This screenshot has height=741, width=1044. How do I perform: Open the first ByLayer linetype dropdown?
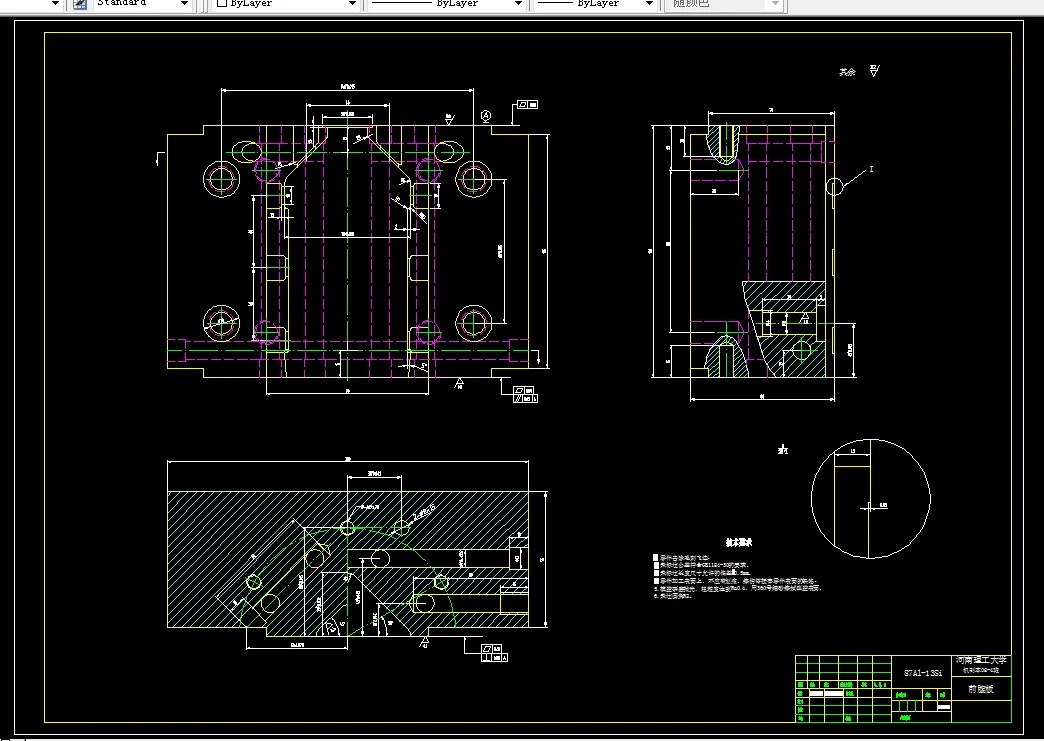(518, 4)
